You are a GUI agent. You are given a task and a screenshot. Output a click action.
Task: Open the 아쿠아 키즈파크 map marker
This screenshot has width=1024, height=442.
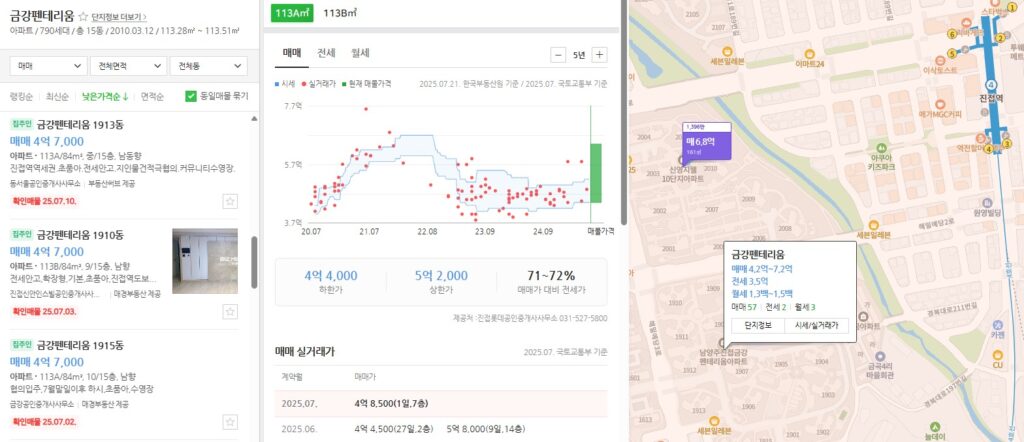(x=882, y=148)
